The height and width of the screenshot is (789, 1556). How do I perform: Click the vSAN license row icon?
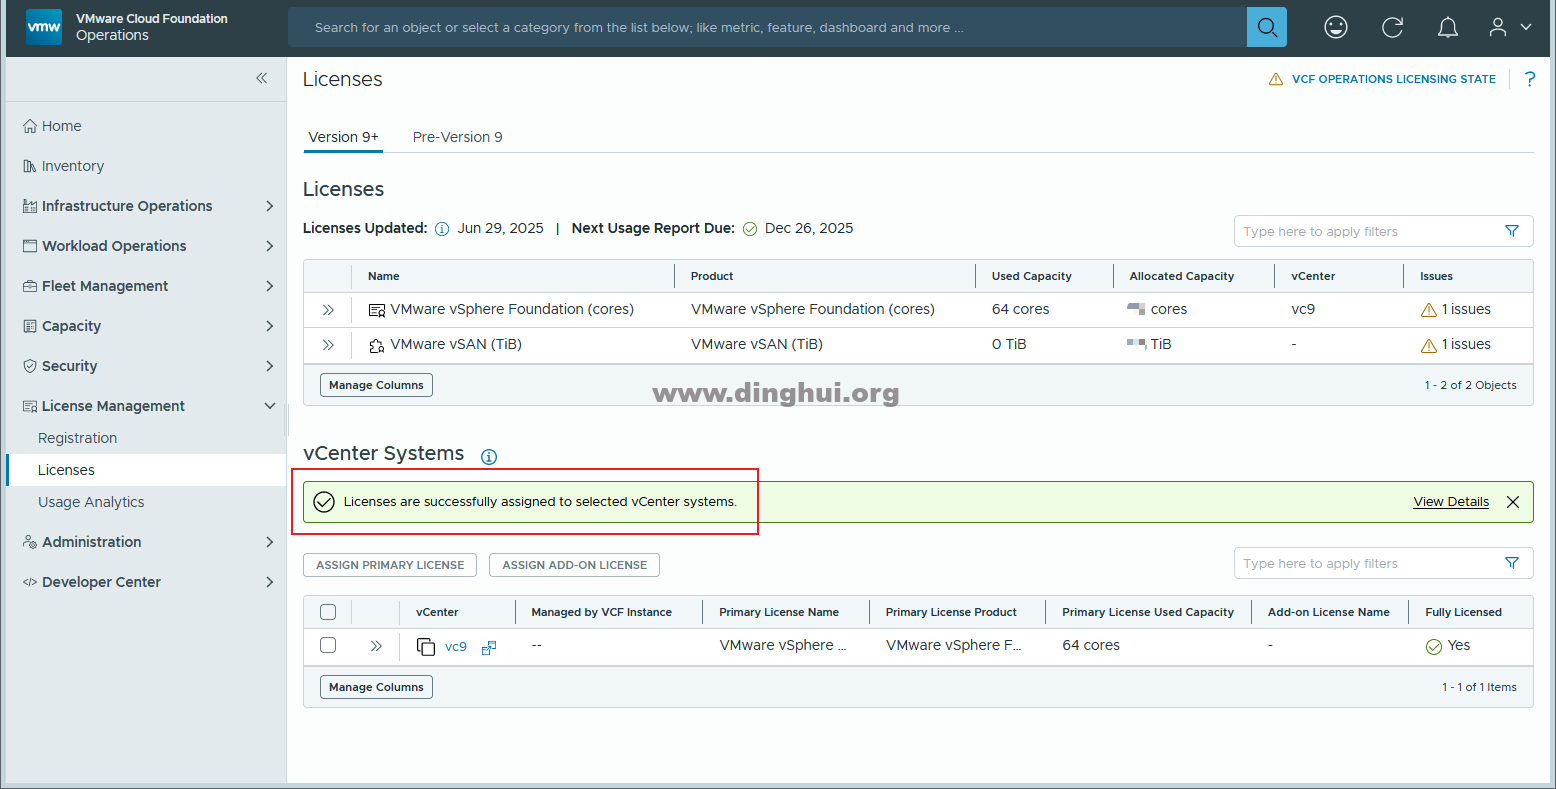click(377, 345)
